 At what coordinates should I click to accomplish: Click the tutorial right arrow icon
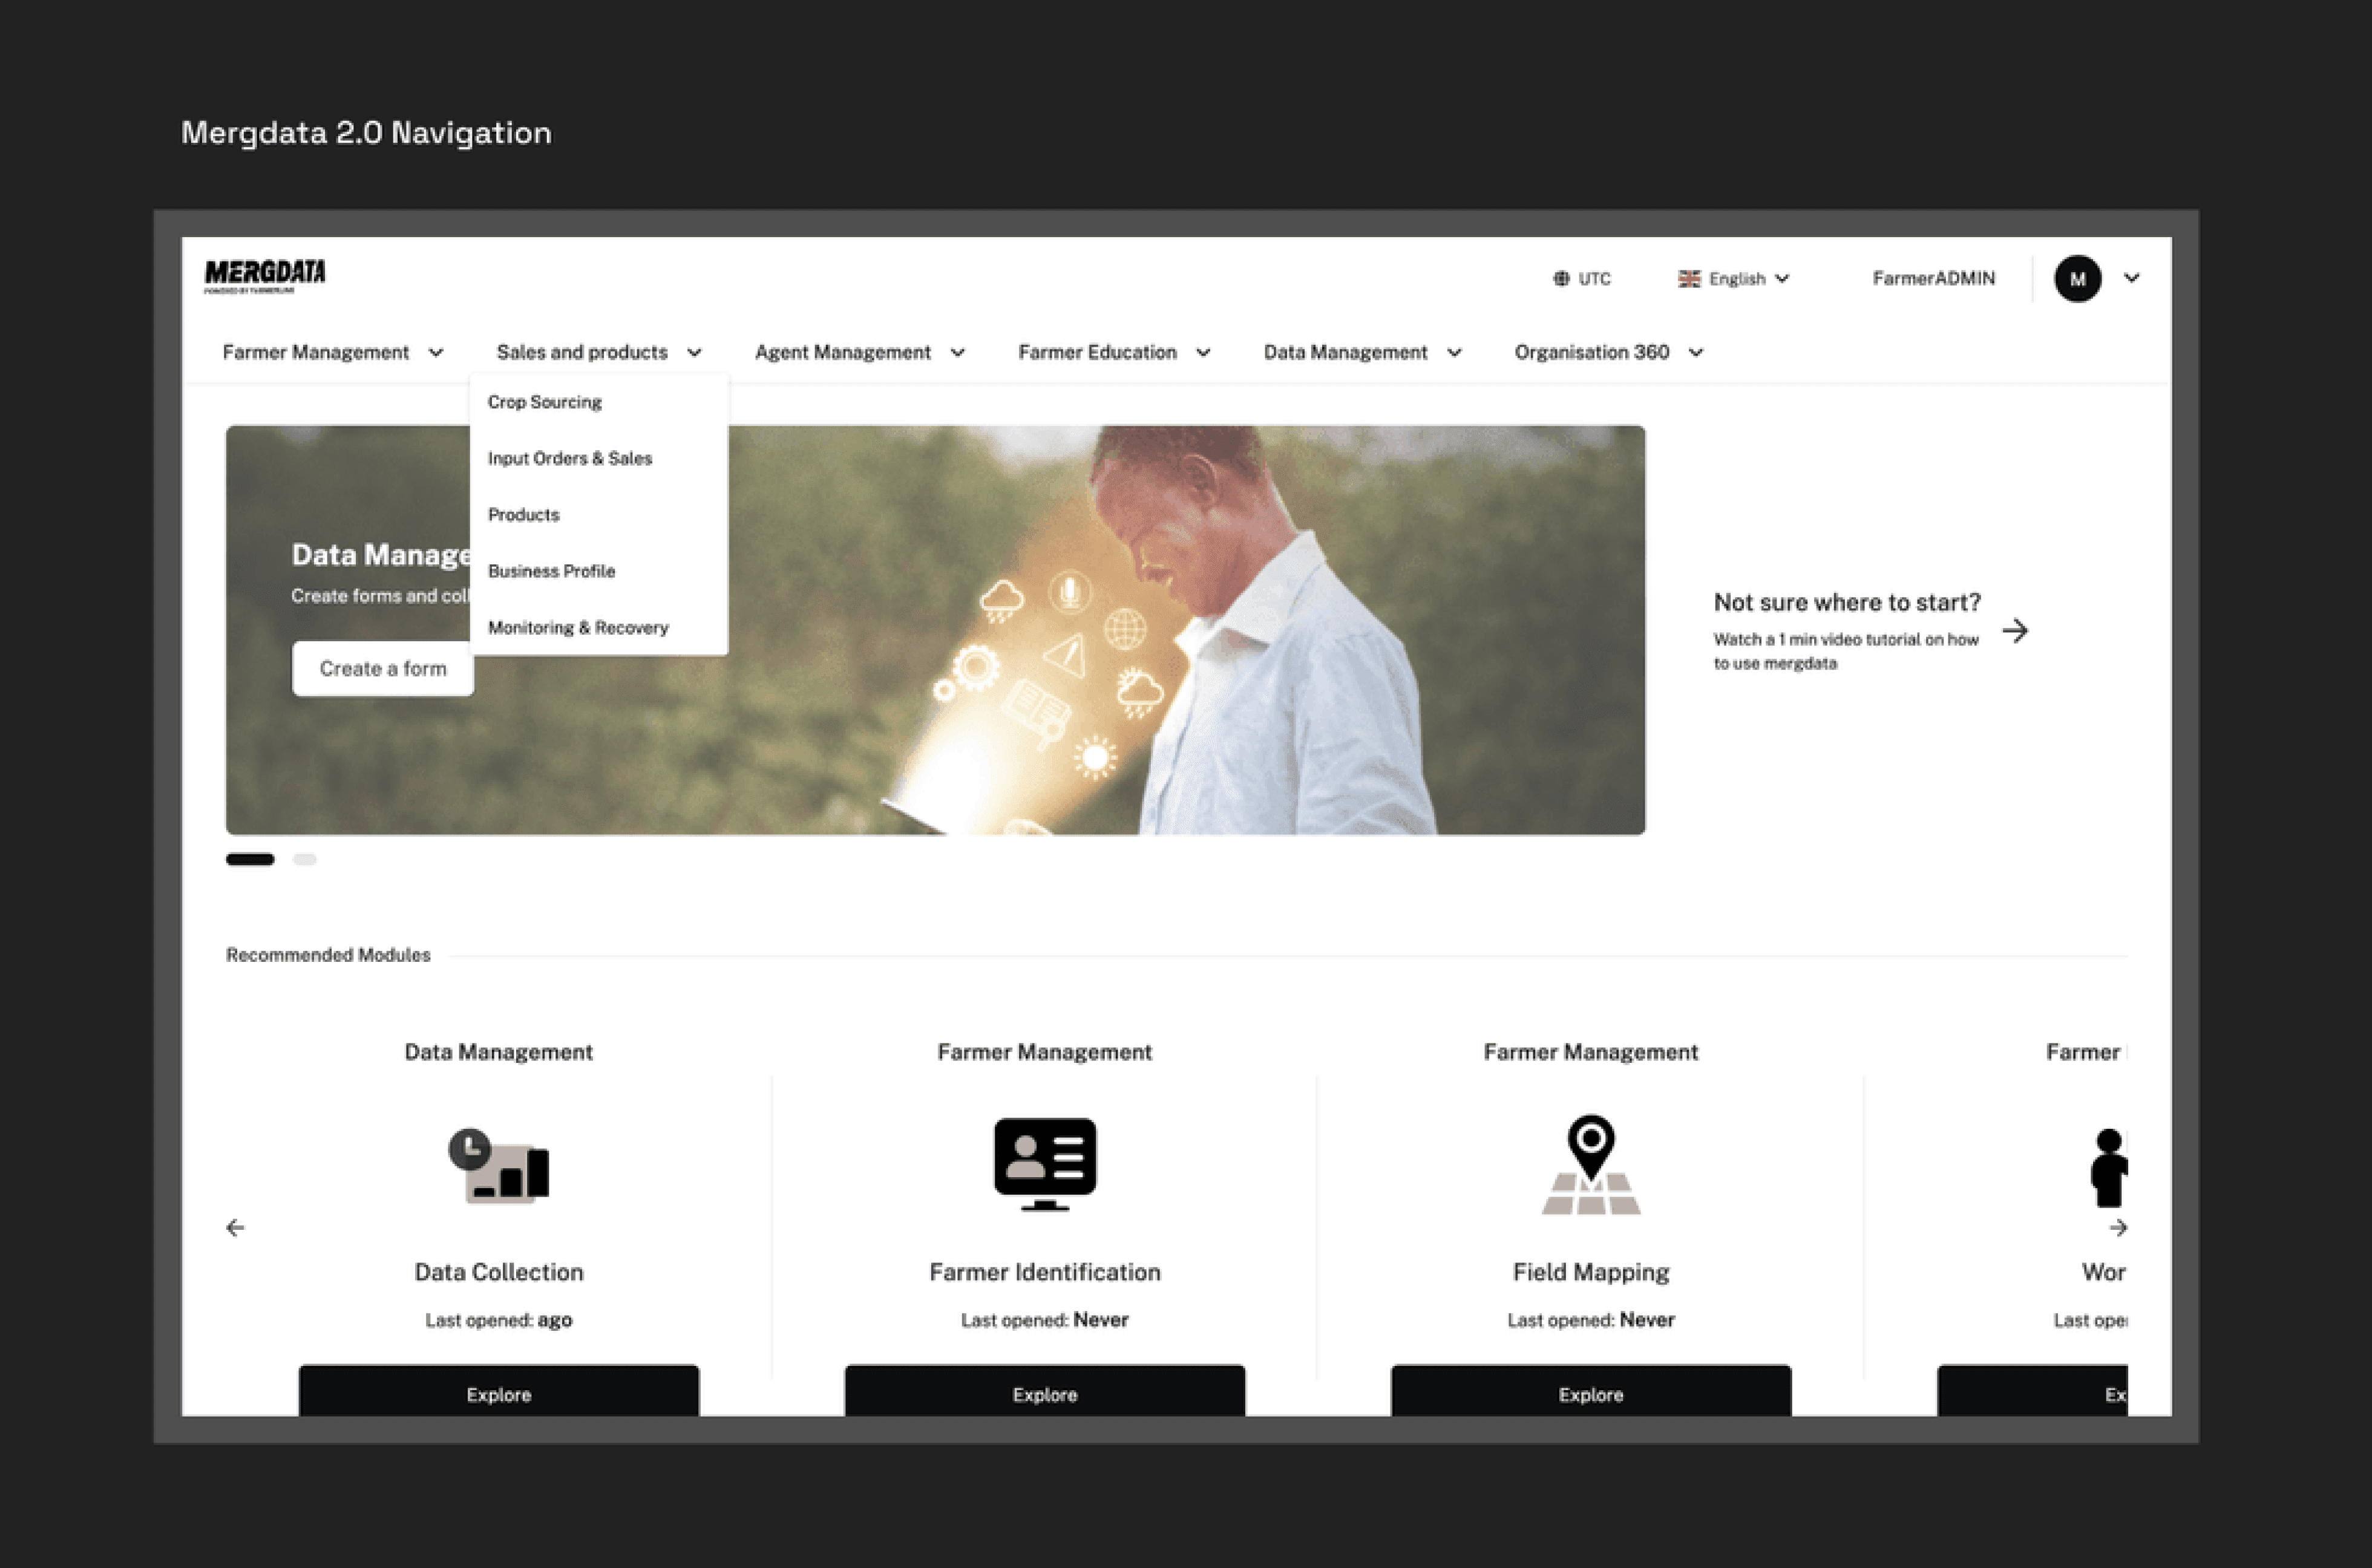2015,631
